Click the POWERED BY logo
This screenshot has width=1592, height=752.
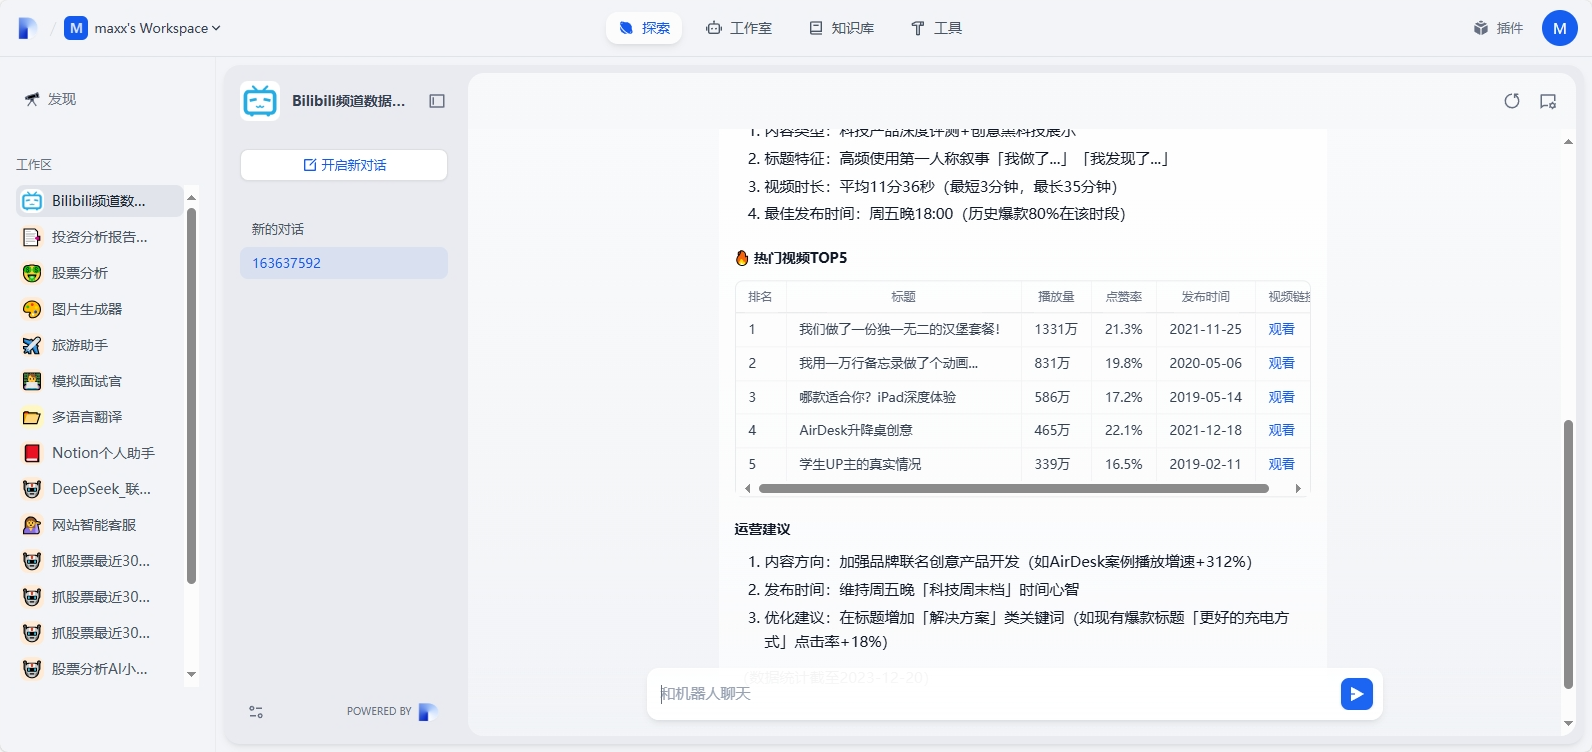tap(428, 712)
